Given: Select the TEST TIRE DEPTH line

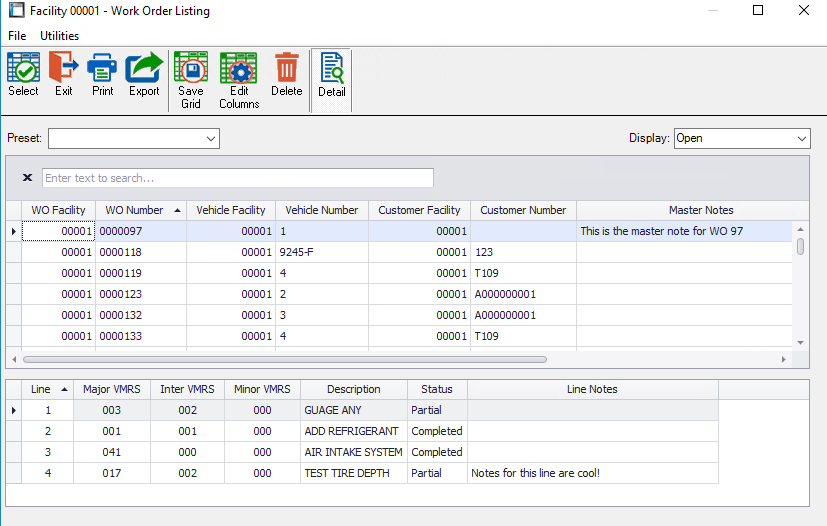Looking at the screenshot, I should (352, 473).
